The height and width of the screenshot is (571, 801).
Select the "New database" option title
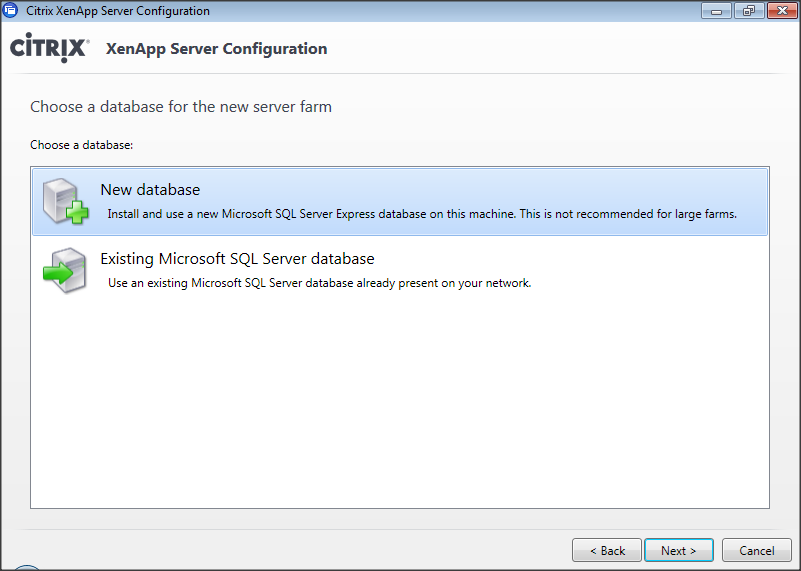click(x=150, y=190)
